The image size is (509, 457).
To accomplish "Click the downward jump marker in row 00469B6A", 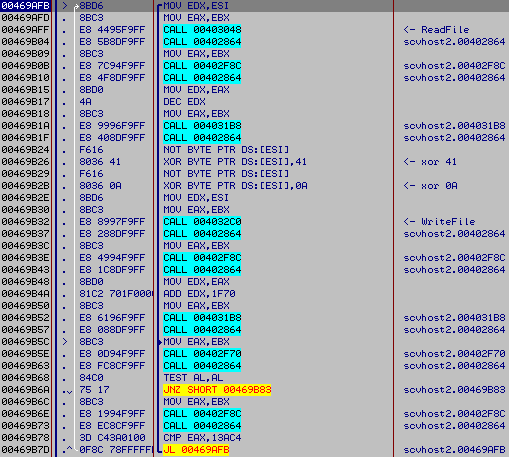I will pos(69,391).
